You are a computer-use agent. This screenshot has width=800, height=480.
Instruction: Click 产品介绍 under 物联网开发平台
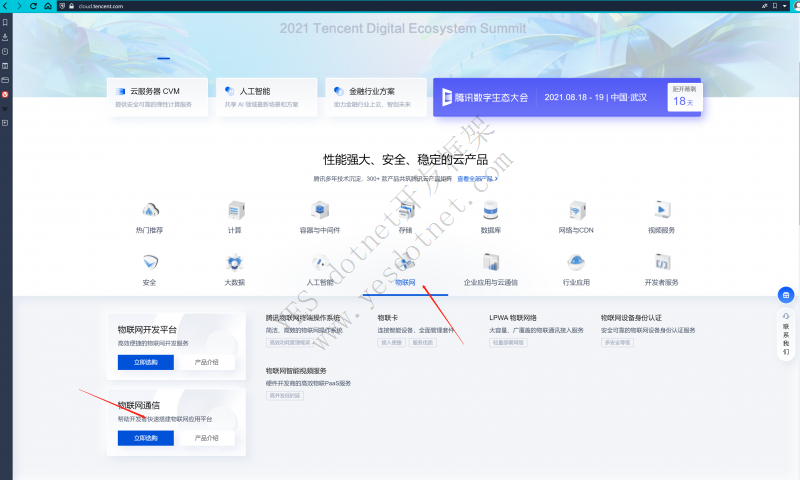[207, 362]
